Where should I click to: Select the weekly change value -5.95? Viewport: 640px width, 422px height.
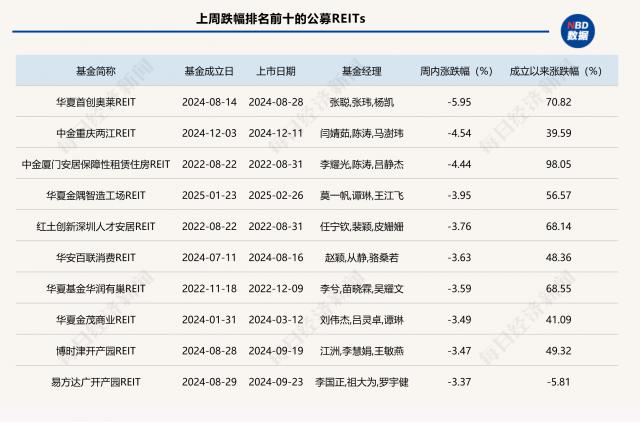[459, 102]
